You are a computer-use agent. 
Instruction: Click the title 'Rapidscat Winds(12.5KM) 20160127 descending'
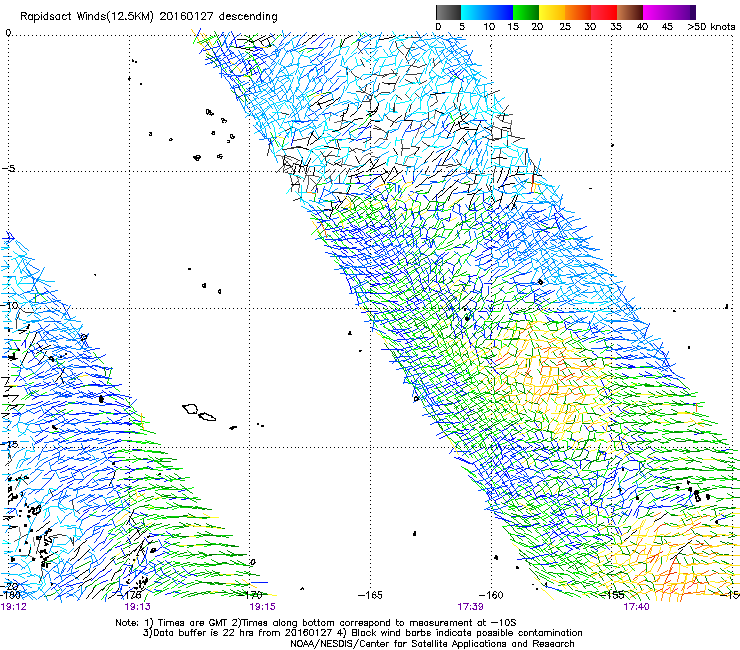point(149,17)
